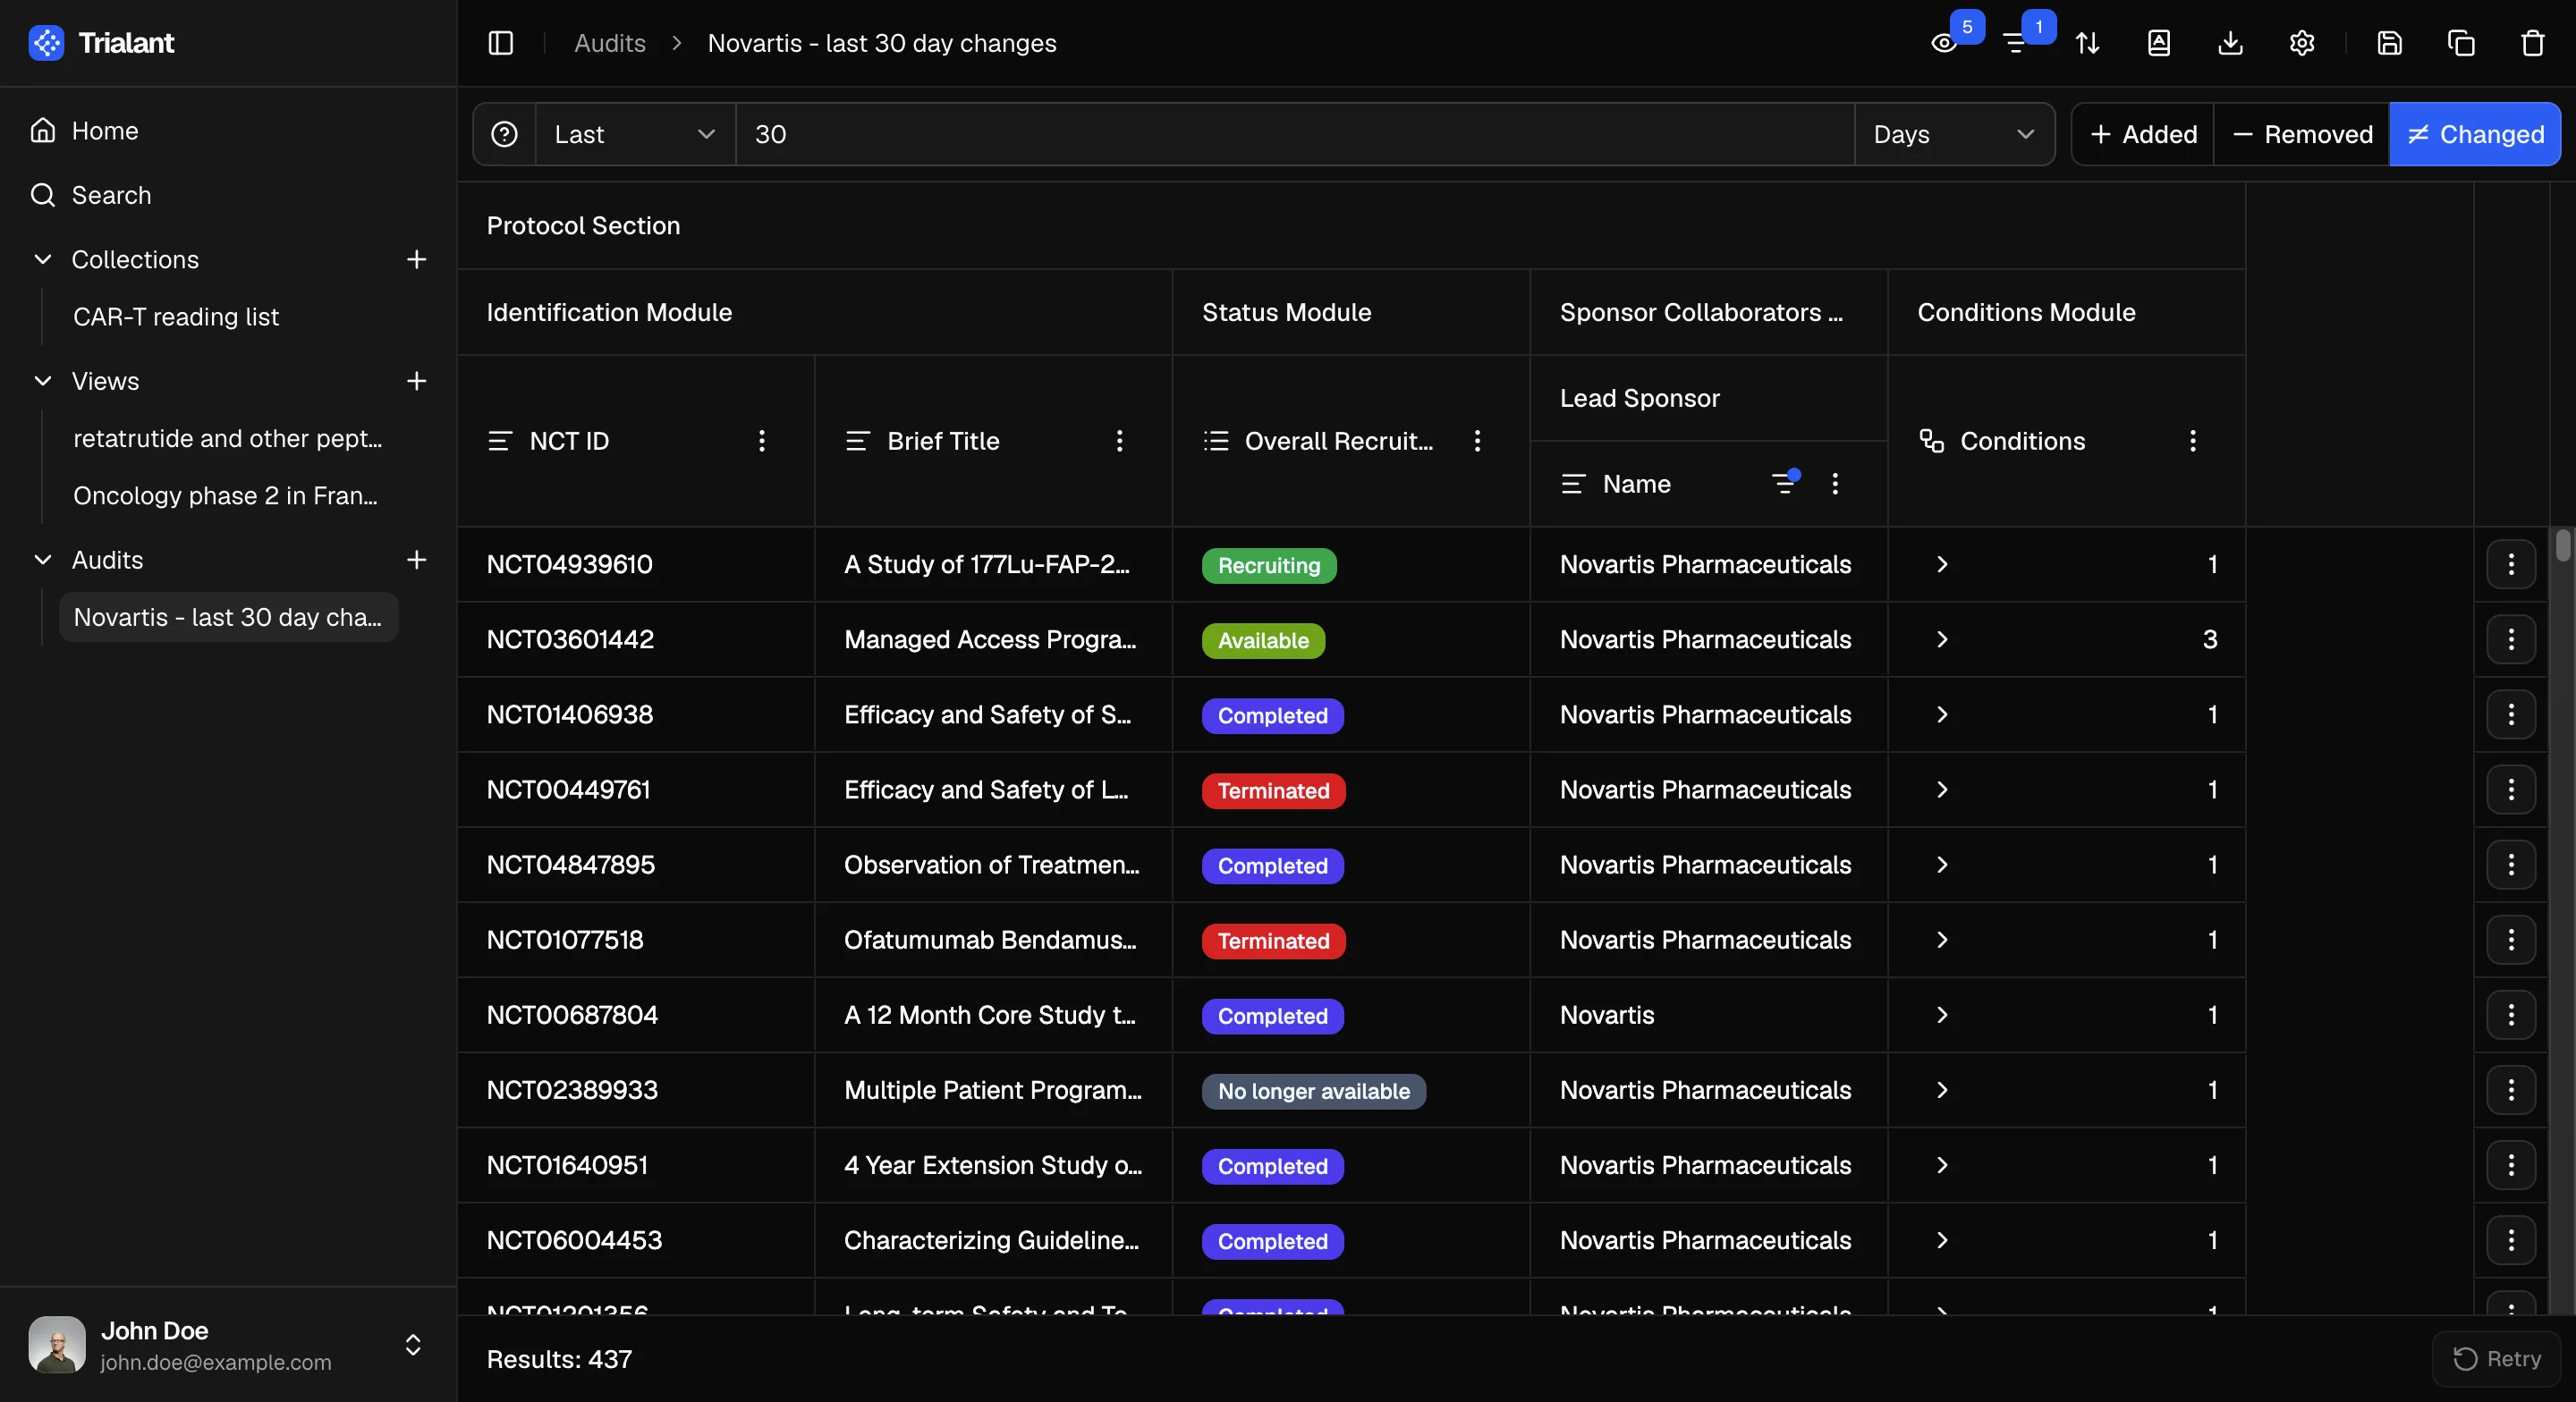Image resolution: width=2576 pixels, height=1402 pixels.
Task: Click 'Ofatumumab Bendamus...' title cell
Action: [993, 940]
